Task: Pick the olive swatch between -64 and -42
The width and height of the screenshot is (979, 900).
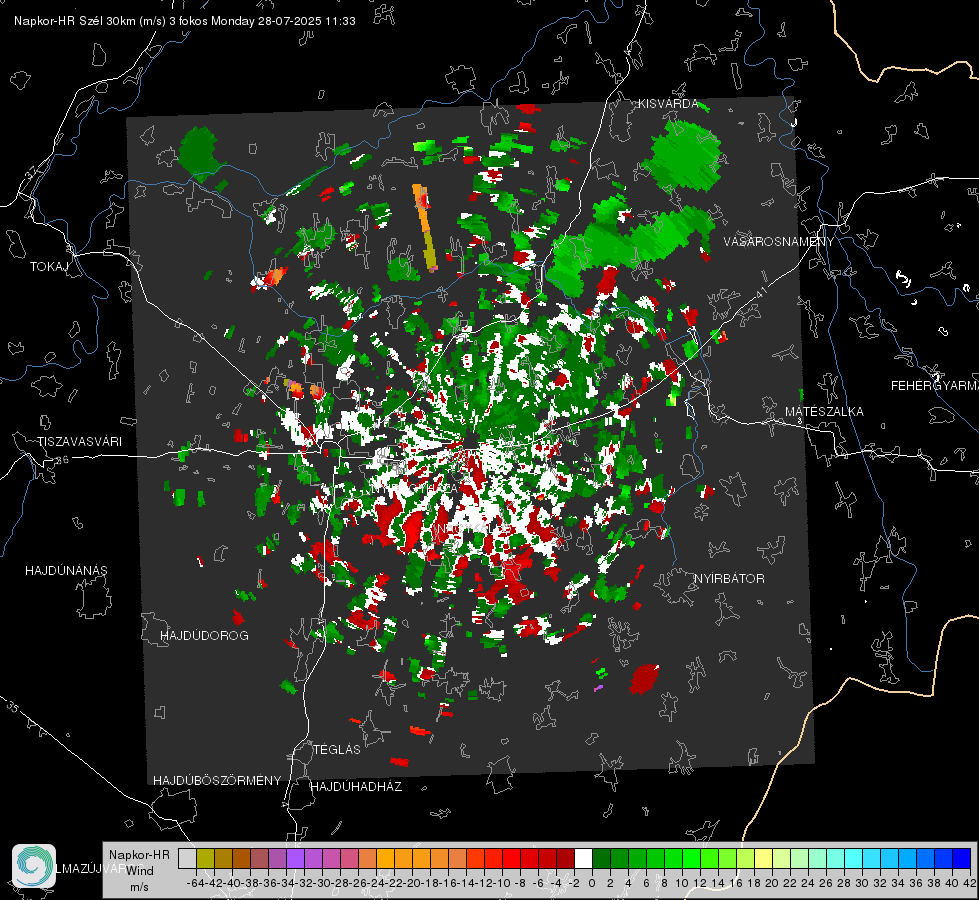Action: click(205, 858)
